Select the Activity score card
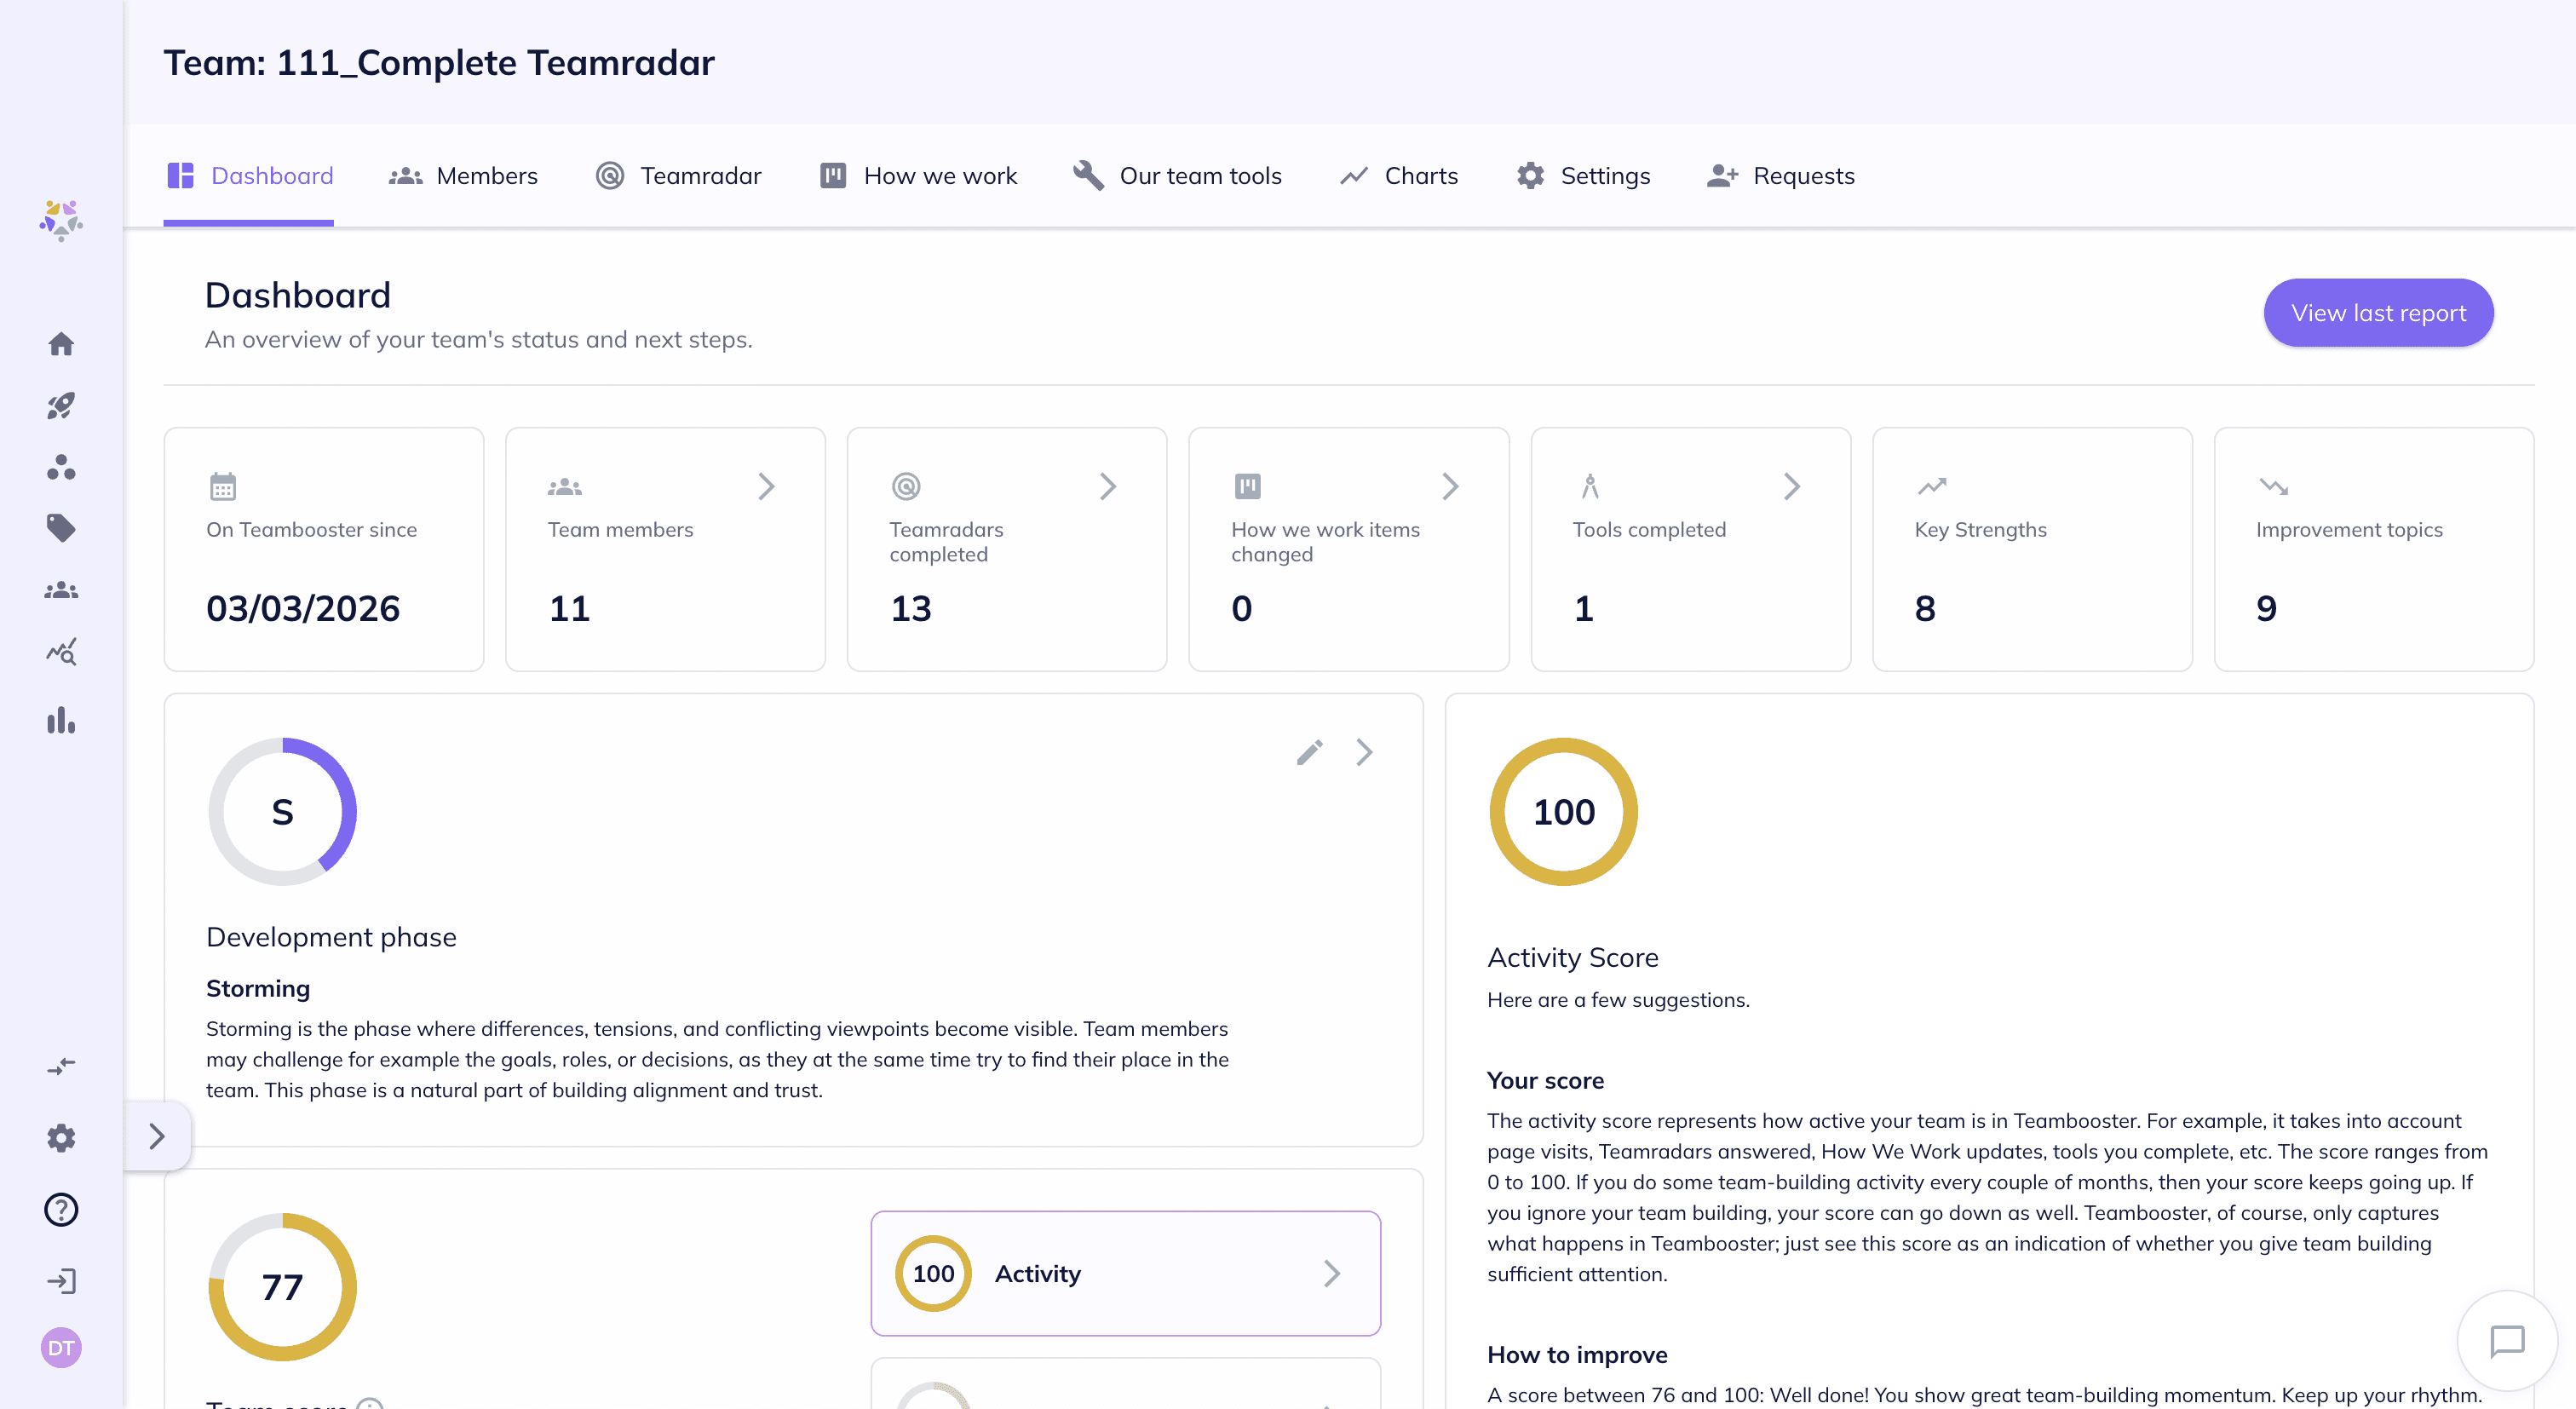This screenshot has height=1409, width=2576. tap(1125, 1273)
